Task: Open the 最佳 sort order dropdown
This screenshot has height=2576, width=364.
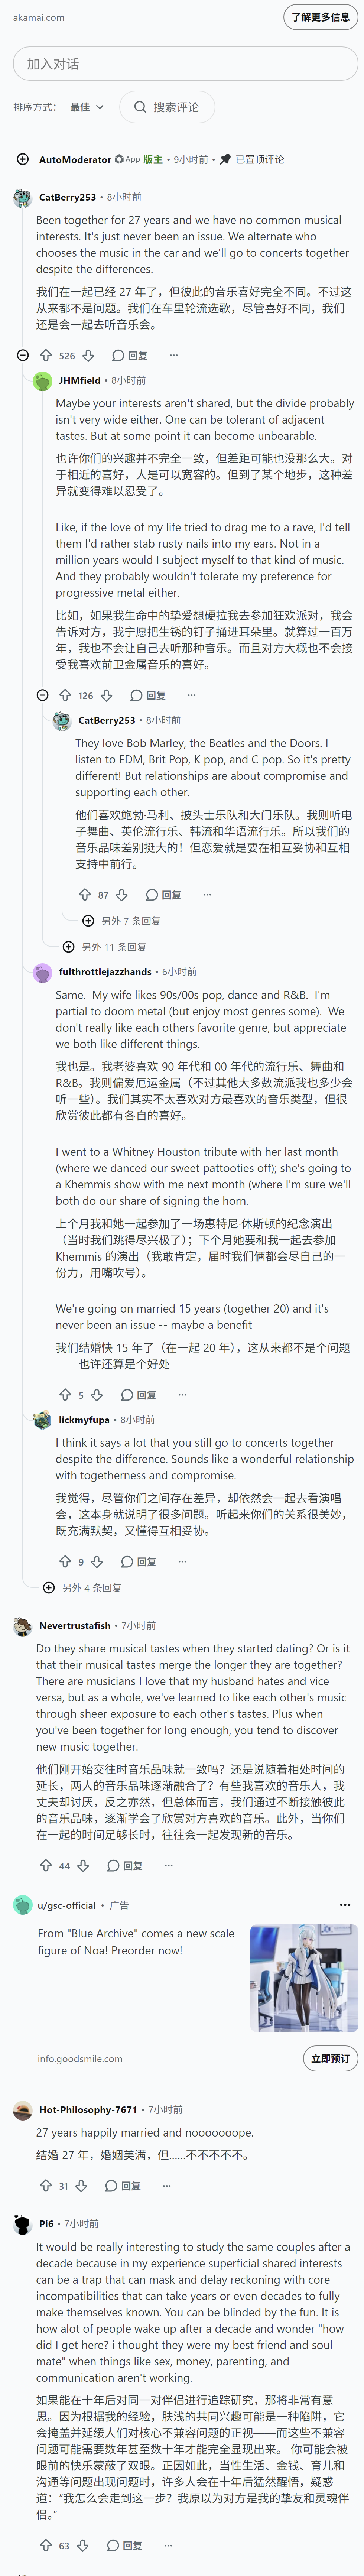Action: [87, 107]
